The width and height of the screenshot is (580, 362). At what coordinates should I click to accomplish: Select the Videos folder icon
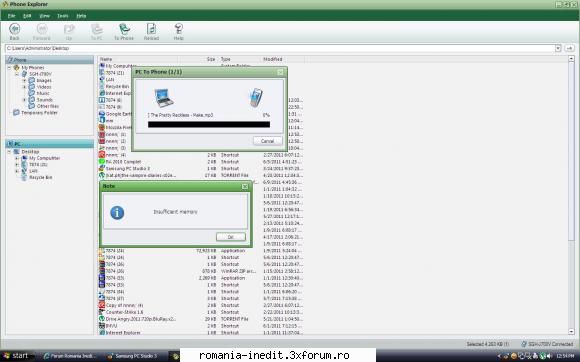(x=32, y=87)
